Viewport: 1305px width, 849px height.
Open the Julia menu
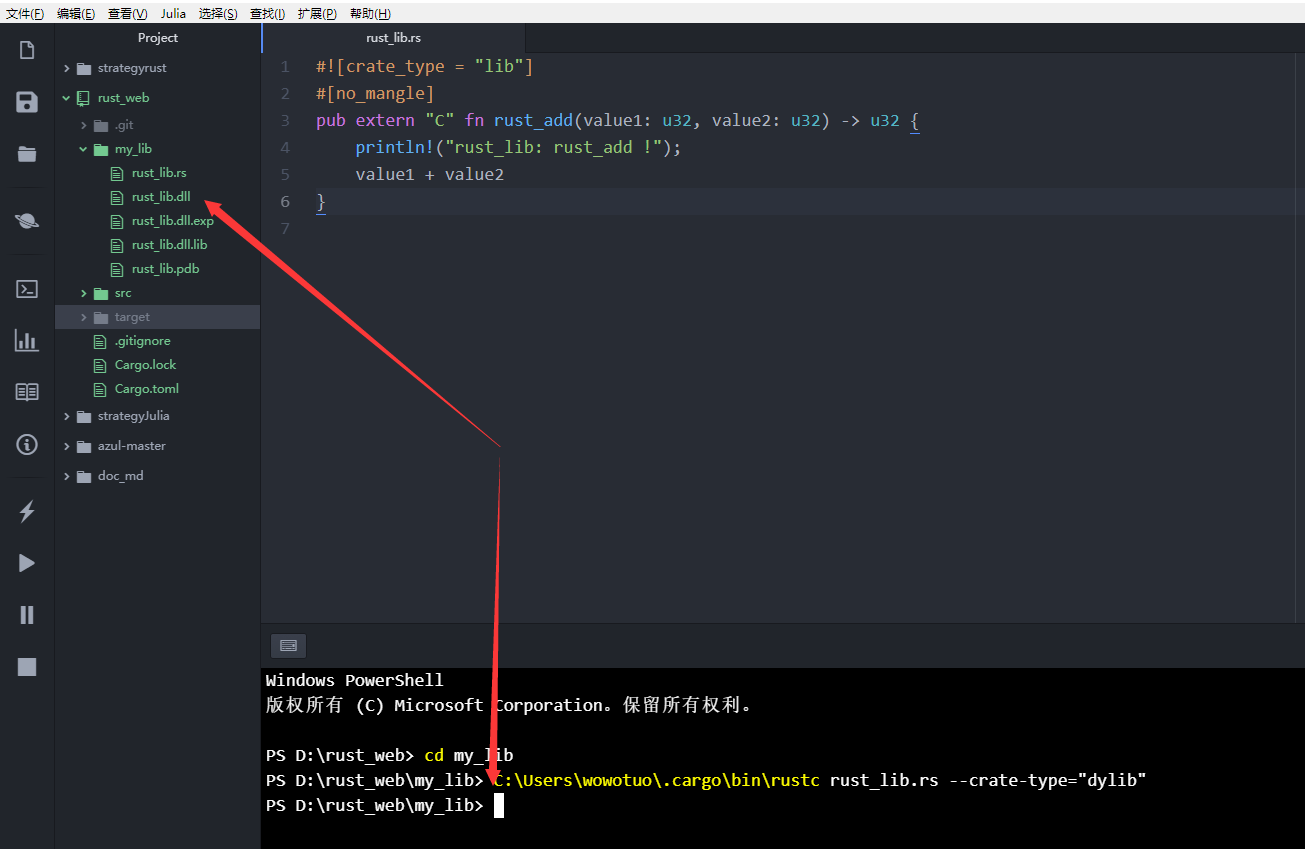pyautogui.click(x=173, y=13)
